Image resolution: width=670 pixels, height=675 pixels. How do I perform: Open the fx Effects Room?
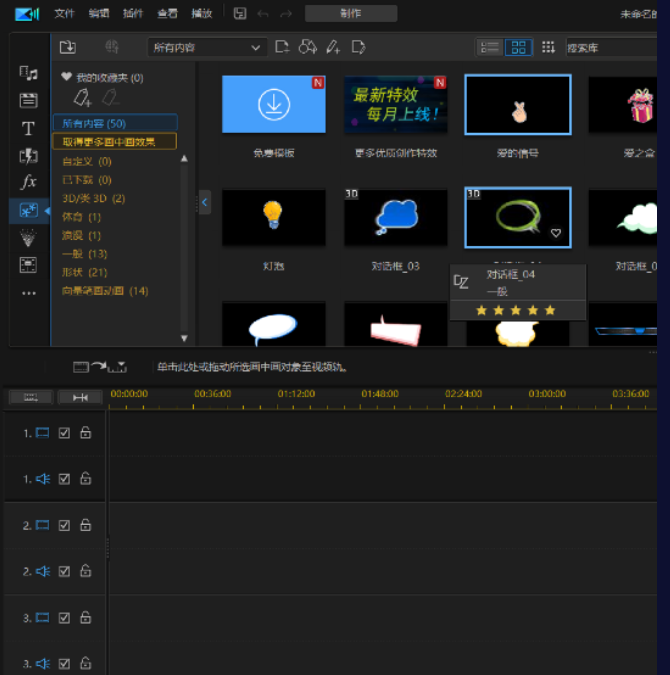click(x=28, y=183)
